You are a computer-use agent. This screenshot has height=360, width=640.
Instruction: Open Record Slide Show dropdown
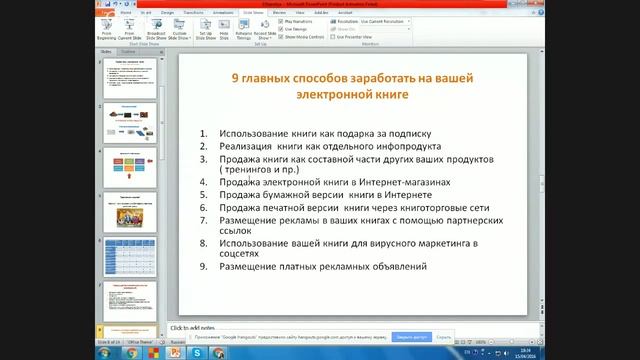point(265,30)
